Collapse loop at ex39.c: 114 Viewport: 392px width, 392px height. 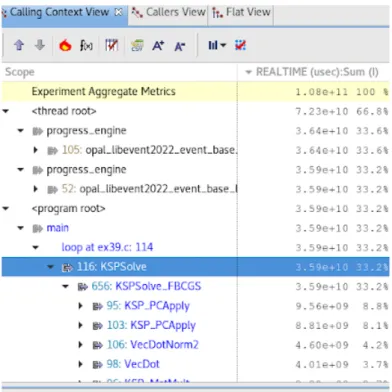tap(36, 248)
